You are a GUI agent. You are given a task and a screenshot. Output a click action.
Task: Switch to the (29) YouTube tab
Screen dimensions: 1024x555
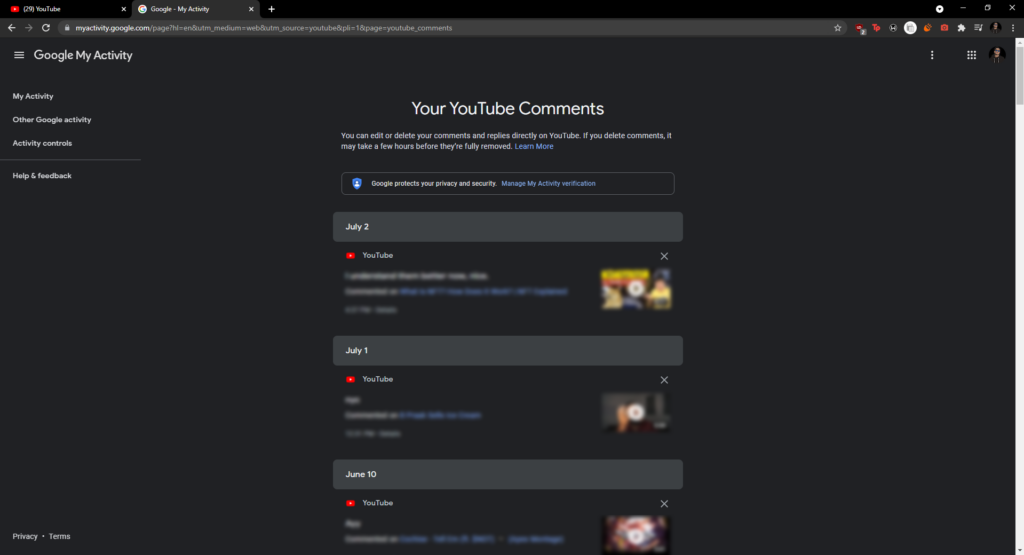[x=65, y=9]
